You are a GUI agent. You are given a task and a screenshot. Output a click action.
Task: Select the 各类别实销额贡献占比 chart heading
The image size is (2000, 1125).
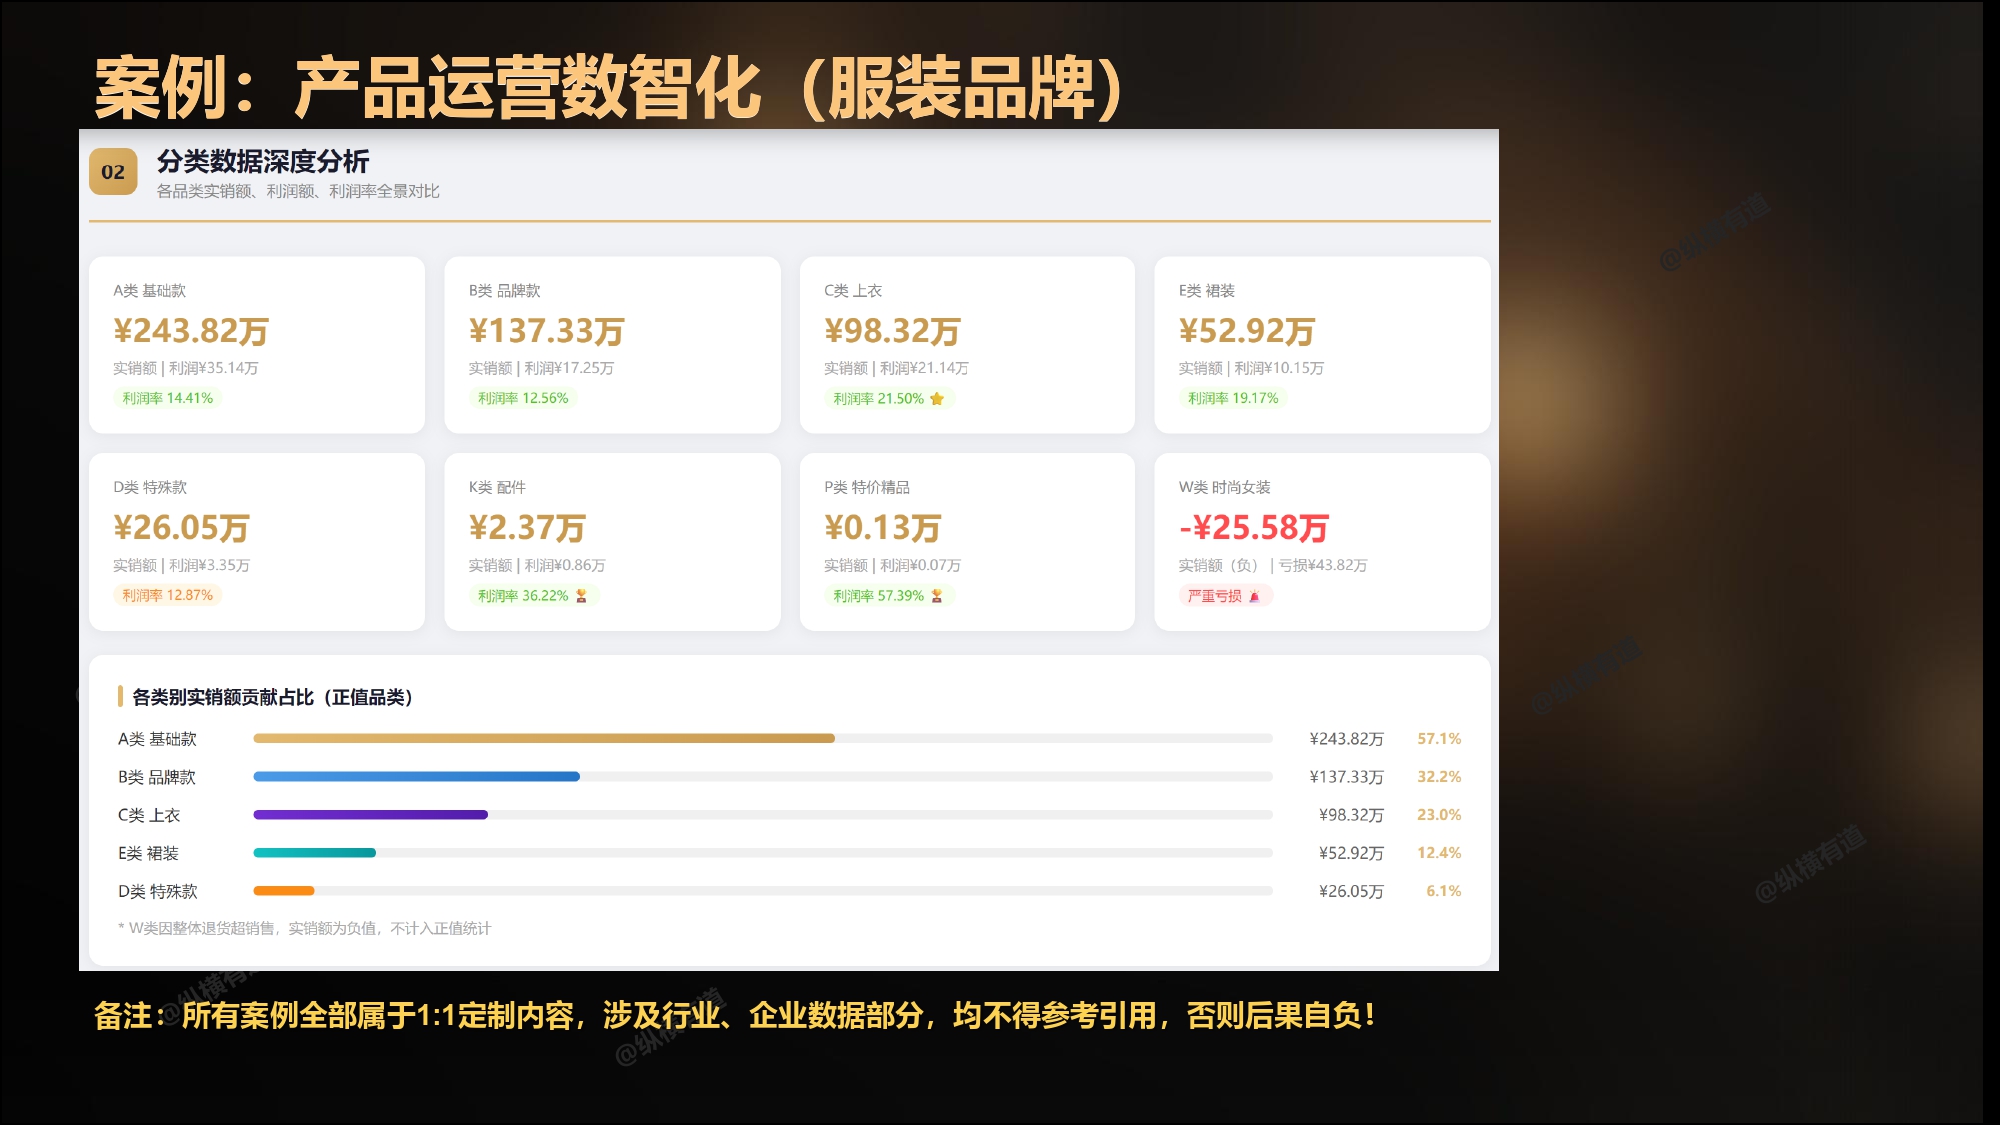(x=272, y=697)
